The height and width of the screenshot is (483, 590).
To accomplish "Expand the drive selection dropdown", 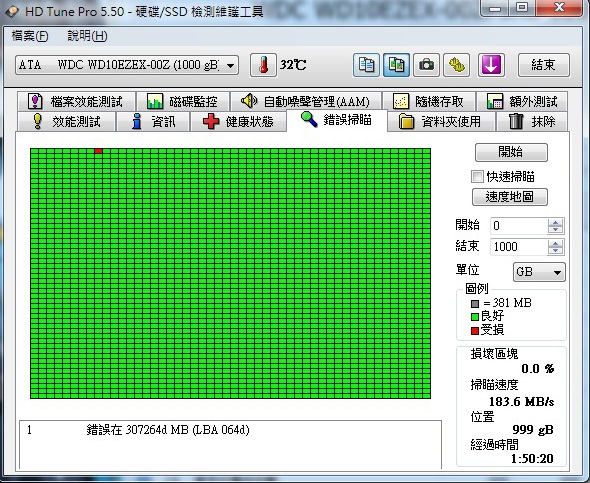I will click(x=230, y=65).
